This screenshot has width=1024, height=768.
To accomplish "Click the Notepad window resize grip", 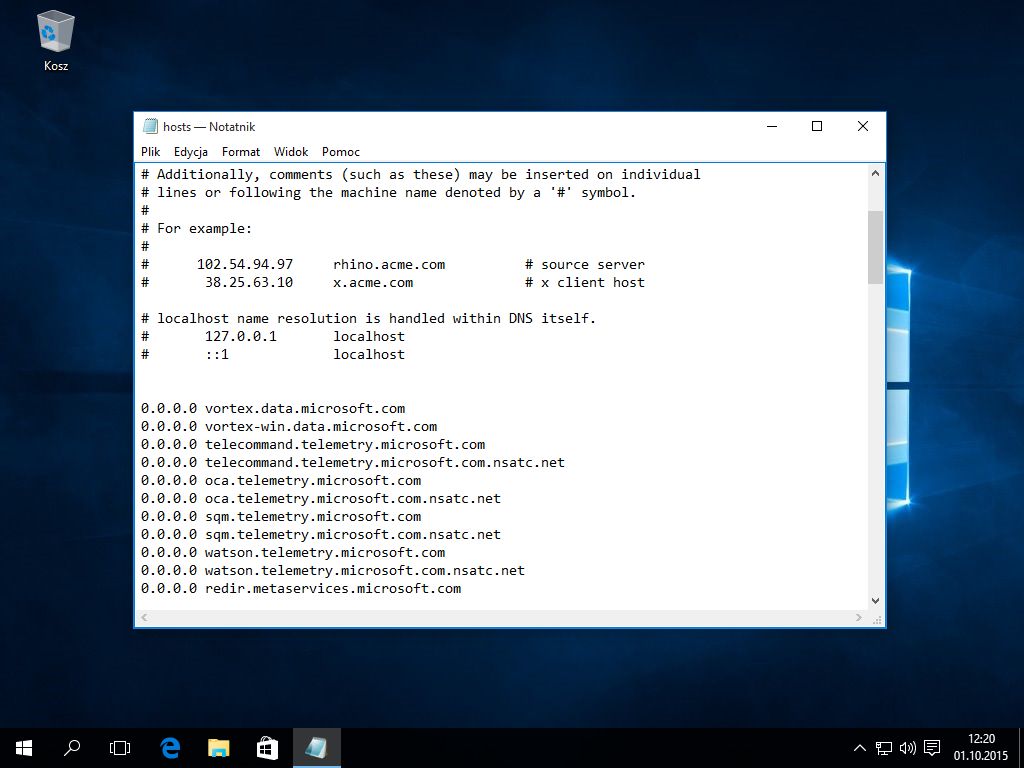I will click(876, 618).
